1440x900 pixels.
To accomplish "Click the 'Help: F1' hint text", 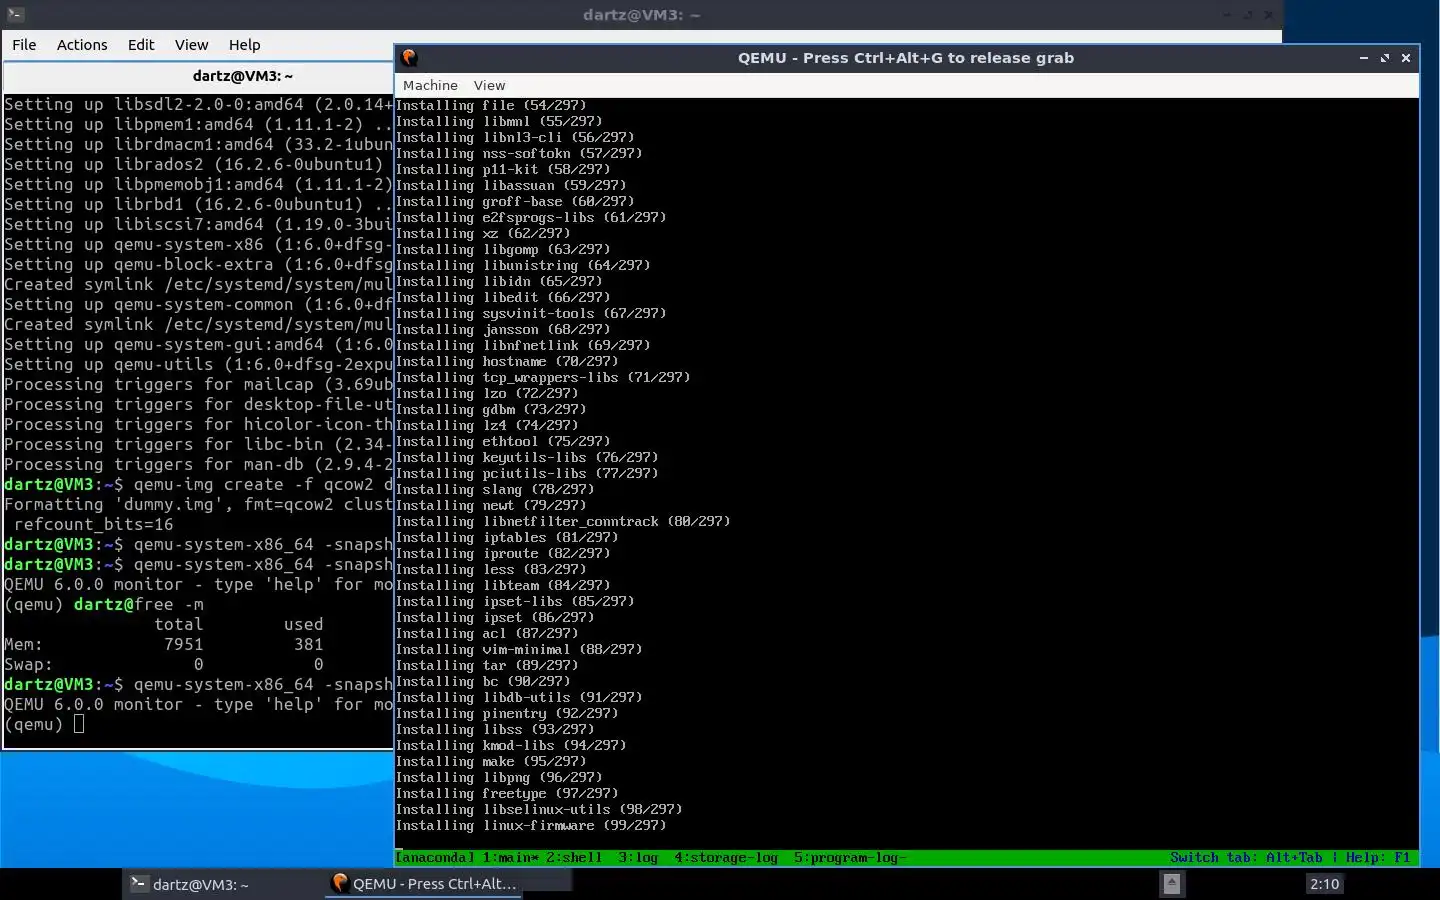I will (x=1378, y=858).
